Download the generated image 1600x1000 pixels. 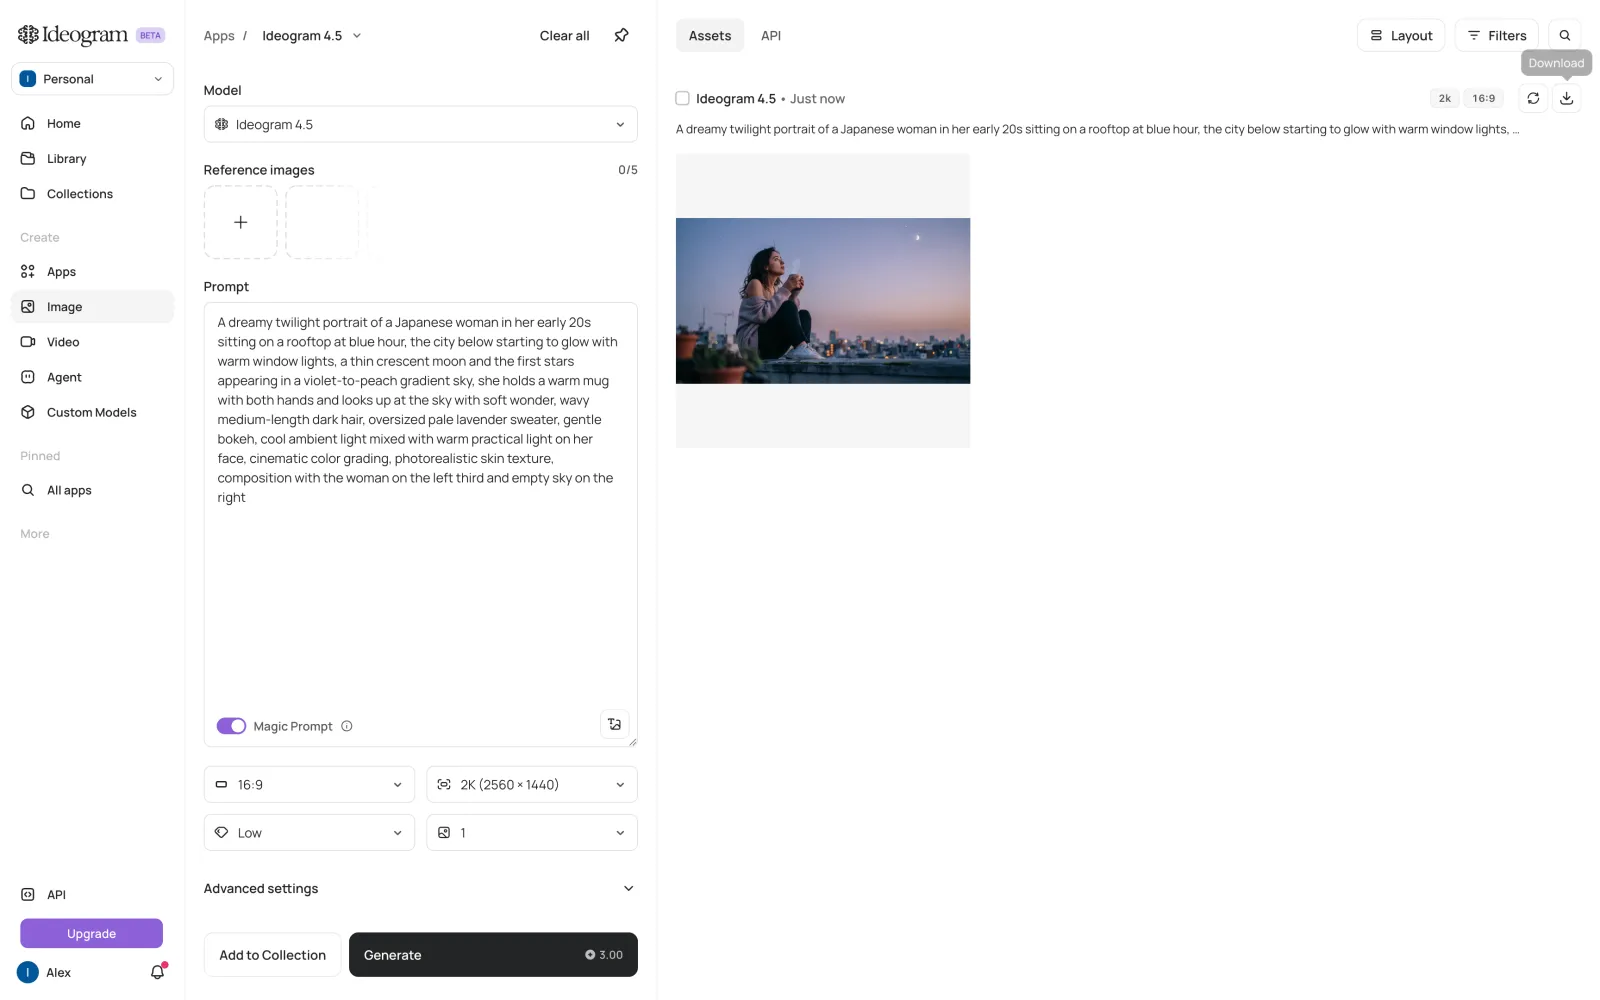[x=1567, y=98]
